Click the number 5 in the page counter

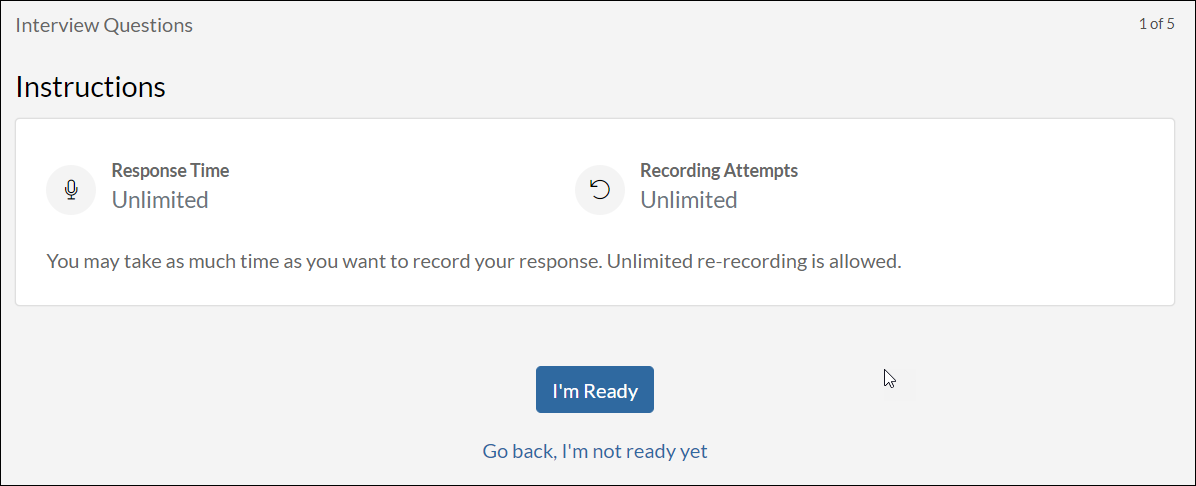tap(1171, 24)
